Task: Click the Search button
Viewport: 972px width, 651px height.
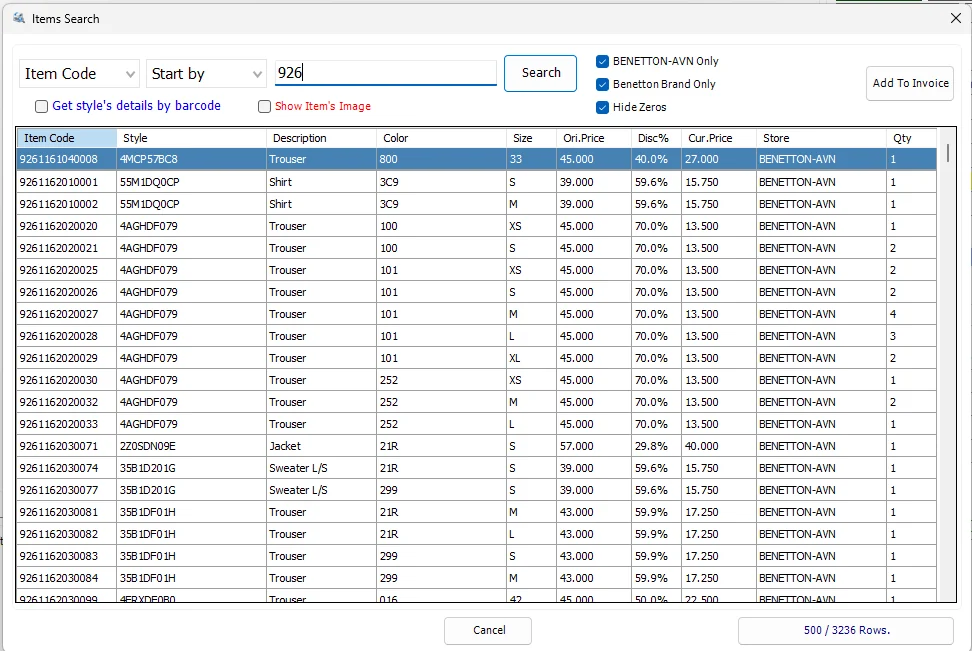Action: [541, 73]
